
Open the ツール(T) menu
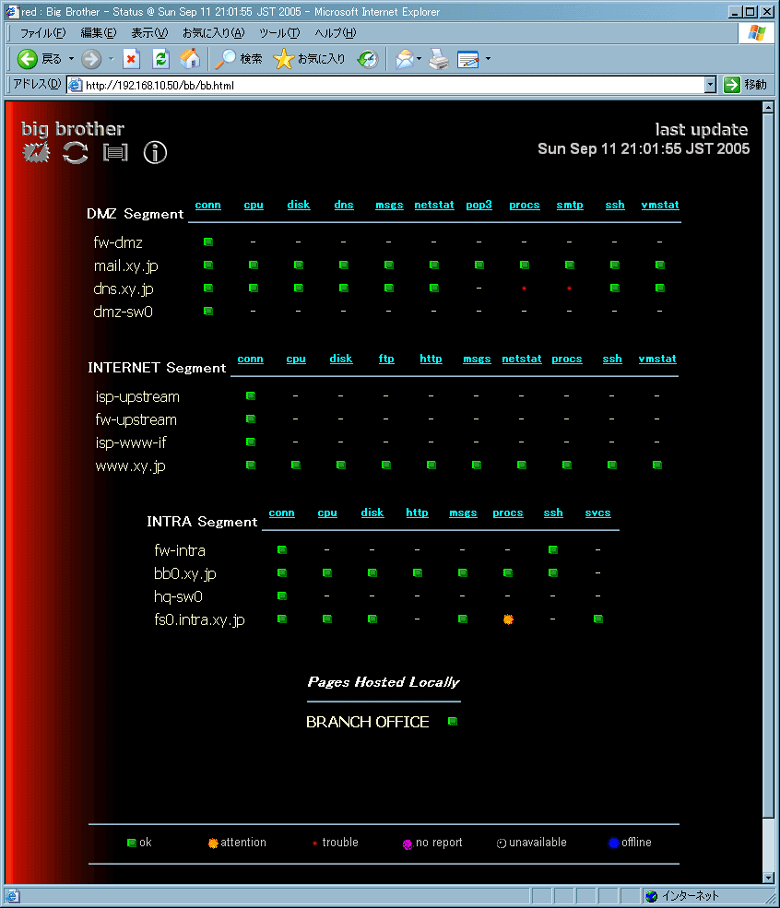tap(279, 33)
